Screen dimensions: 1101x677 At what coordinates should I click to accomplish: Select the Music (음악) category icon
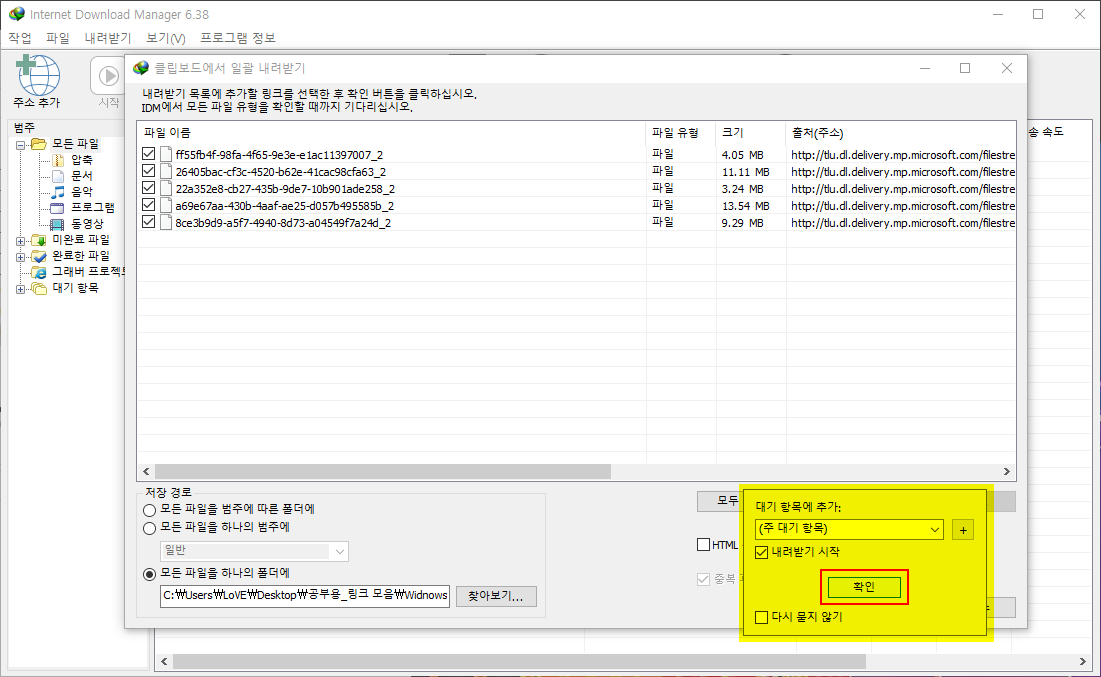(x=58, y=192)
